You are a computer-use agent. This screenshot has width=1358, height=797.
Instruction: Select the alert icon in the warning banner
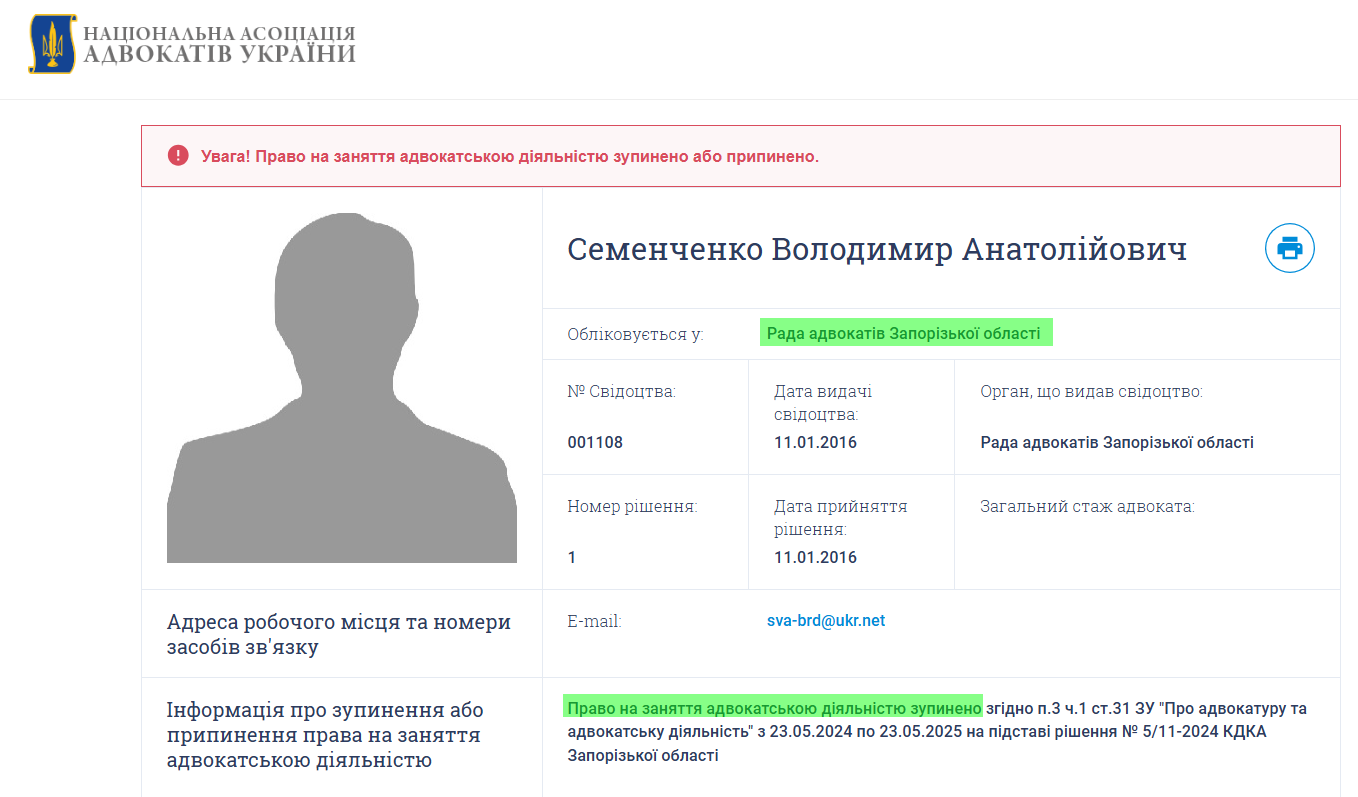(177, 155)
